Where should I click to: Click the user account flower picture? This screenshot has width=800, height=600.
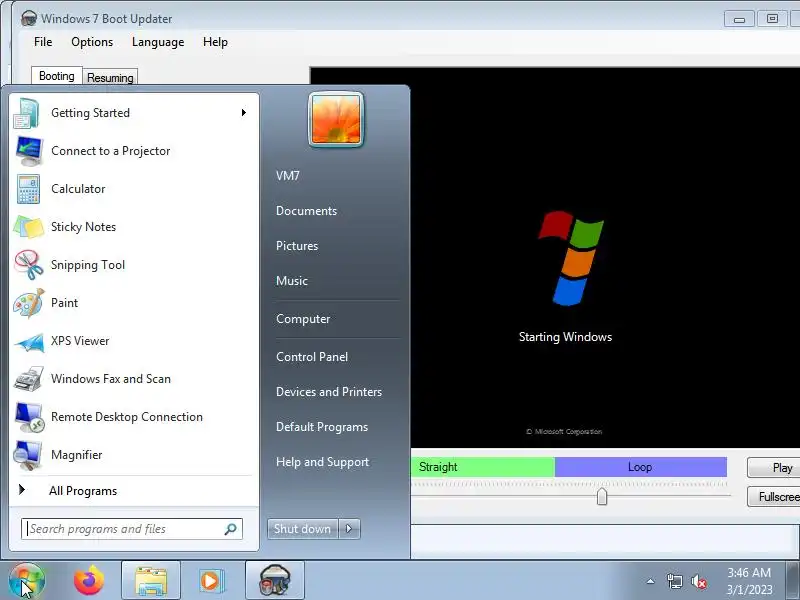coord(336,119)
